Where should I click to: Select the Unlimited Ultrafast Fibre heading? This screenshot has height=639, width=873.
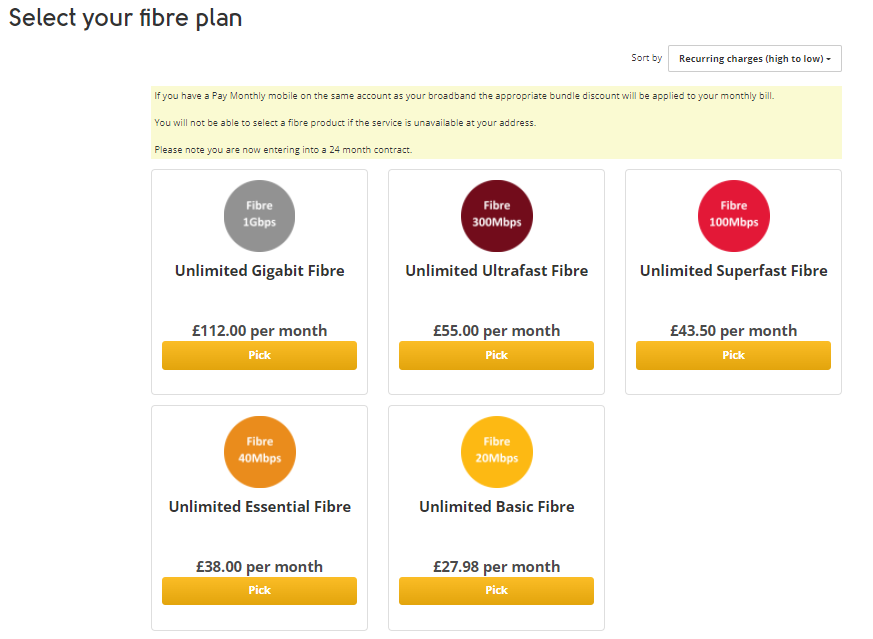pyautogui.click(x=496, y=270)
